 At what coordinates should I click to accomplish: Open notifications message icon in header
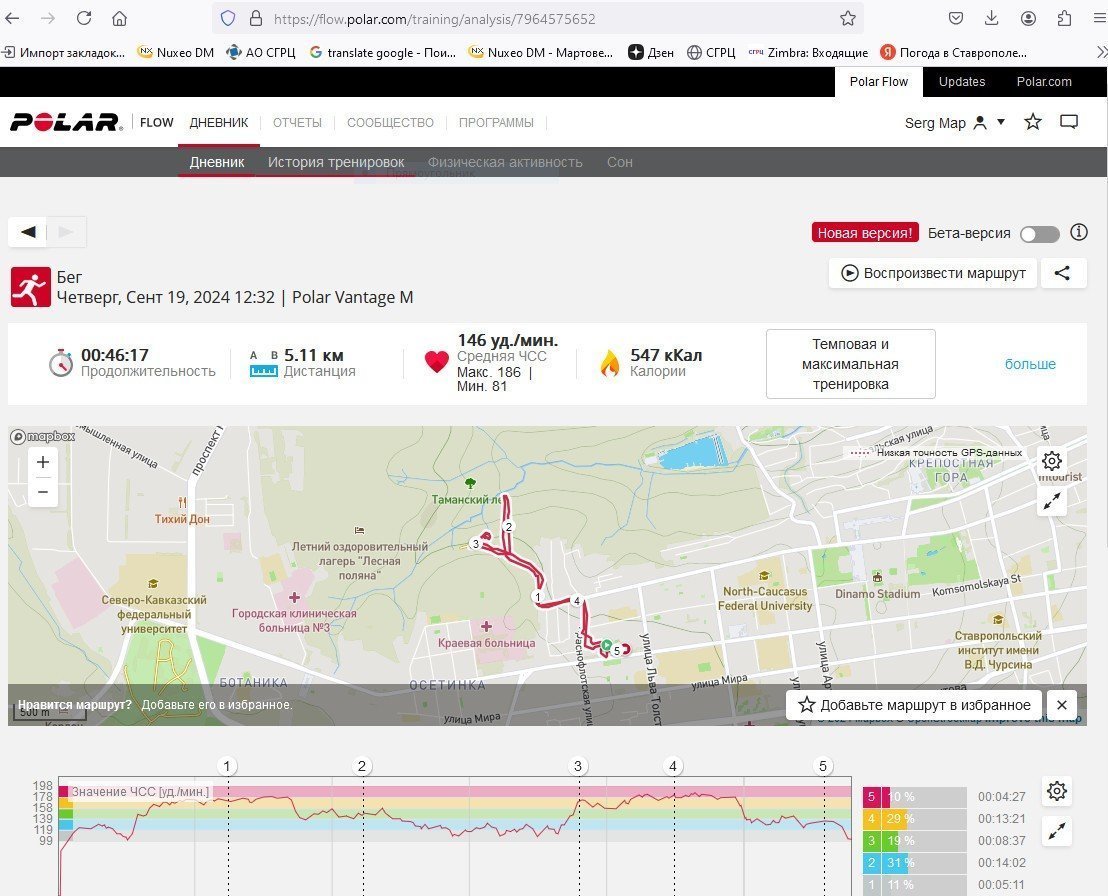tap(1068, 122)
